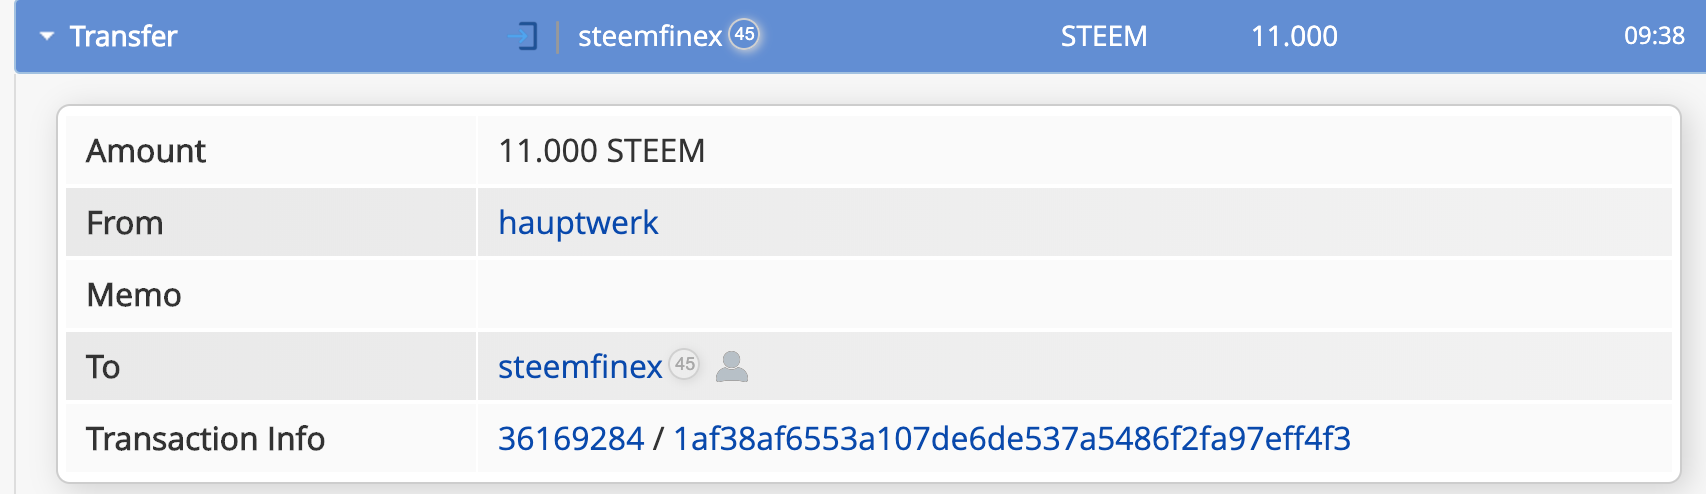The height and width of the screenshot is (494, 1706).
Task: Open steemfinex link in To row
Action: [580, 367]
